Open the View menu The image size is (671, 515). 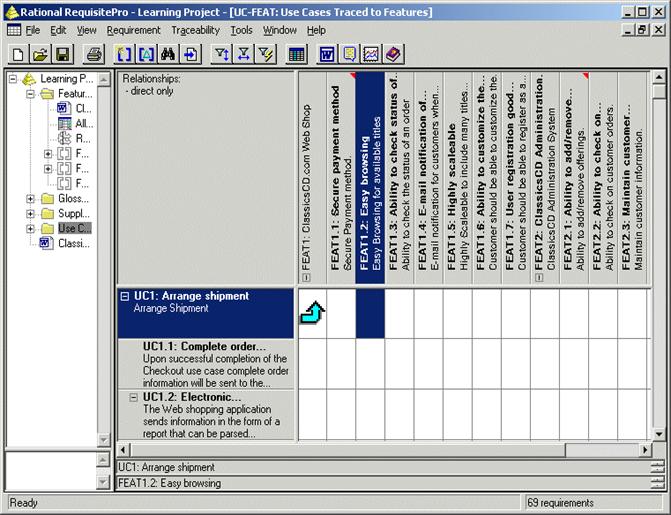coord(86,30)
